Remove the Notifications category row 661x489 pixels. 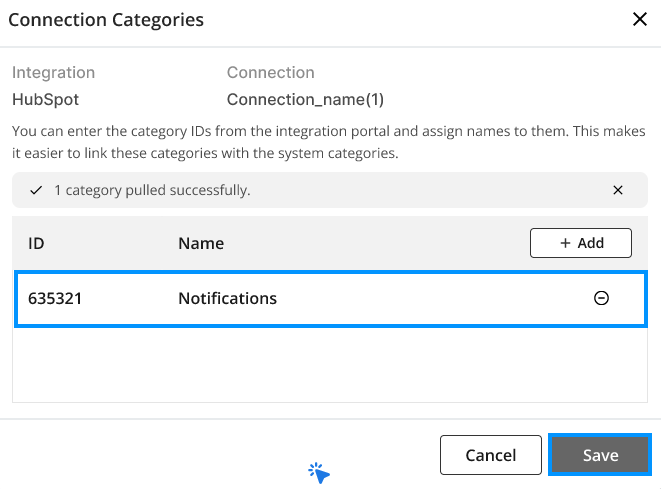(601, 298)
